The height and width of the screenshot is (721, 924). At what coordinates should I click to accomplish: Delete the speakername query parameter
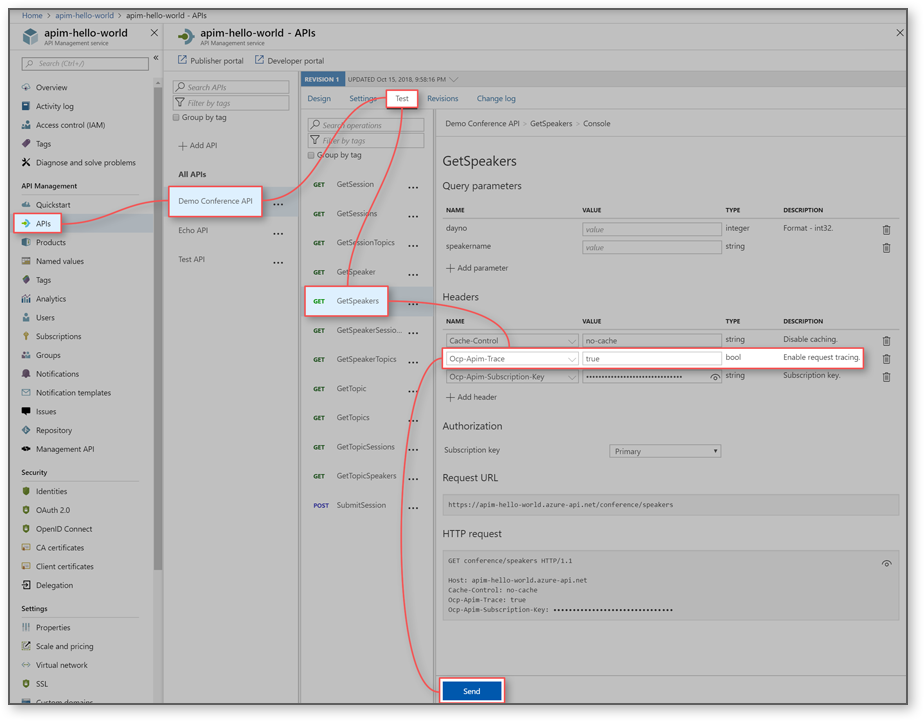[886, 247]
